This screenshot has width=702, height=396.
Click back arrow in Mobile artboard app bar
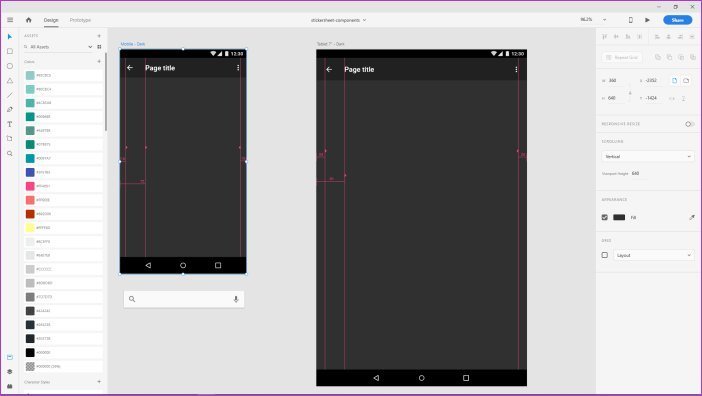[130, 68]
